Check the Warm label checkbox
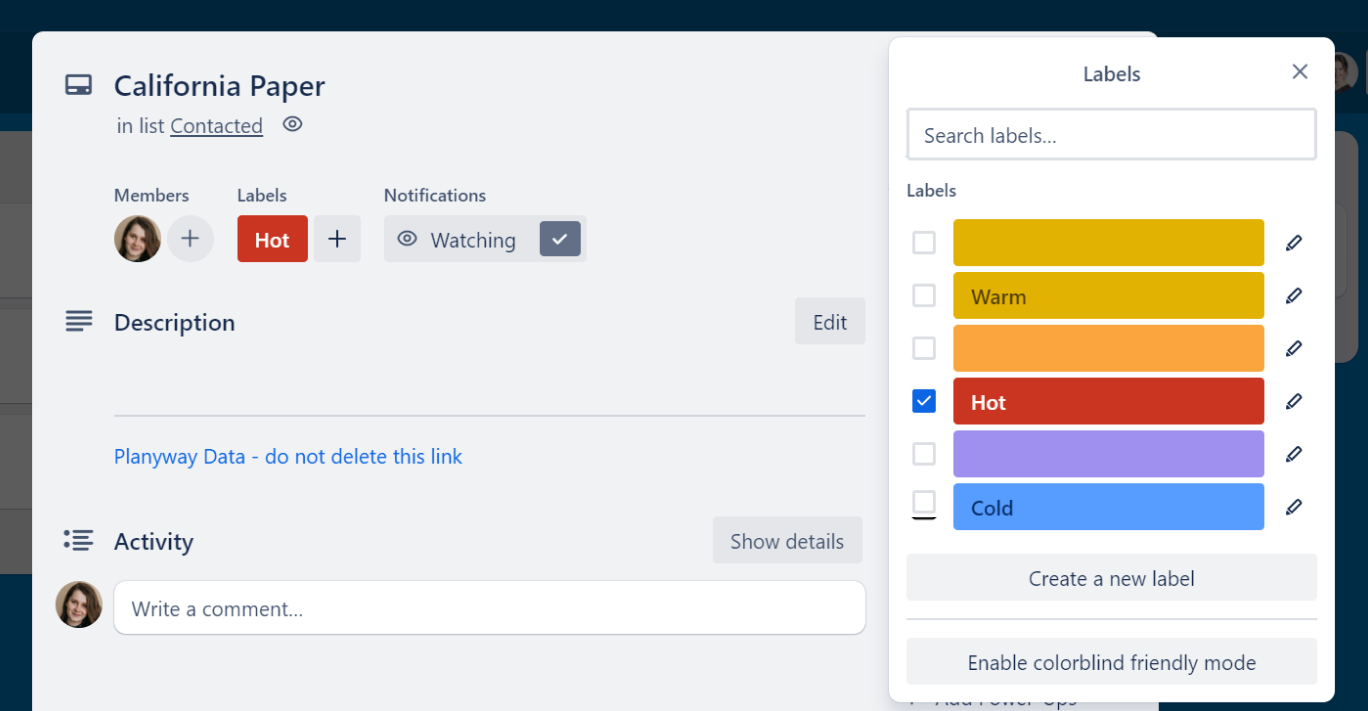Screen dimensions: 1368x711 point(924,296)
